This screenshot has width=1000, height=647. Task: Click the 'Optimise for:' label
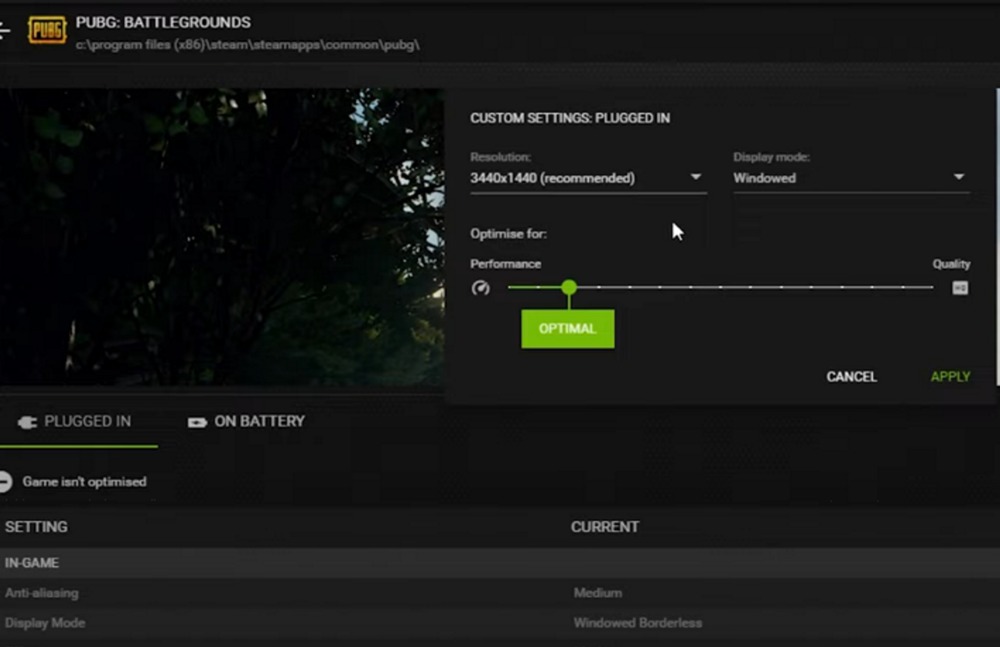point(508,234)
